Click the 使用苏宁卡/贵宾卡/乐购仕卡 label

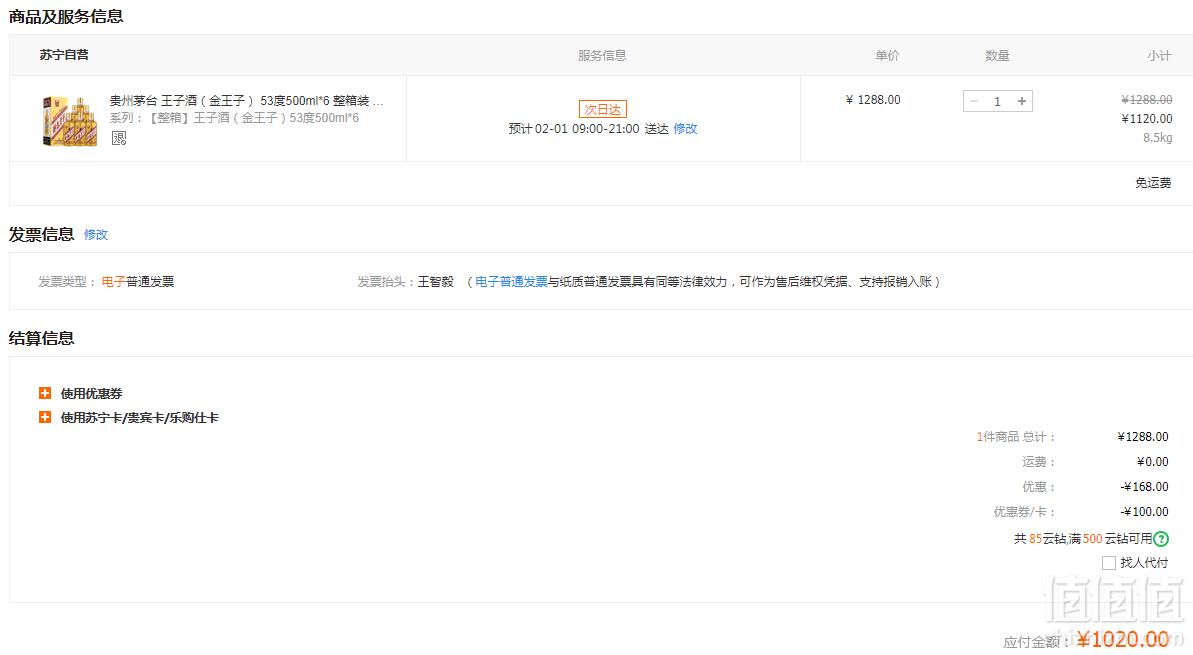(x=140, y=418)
